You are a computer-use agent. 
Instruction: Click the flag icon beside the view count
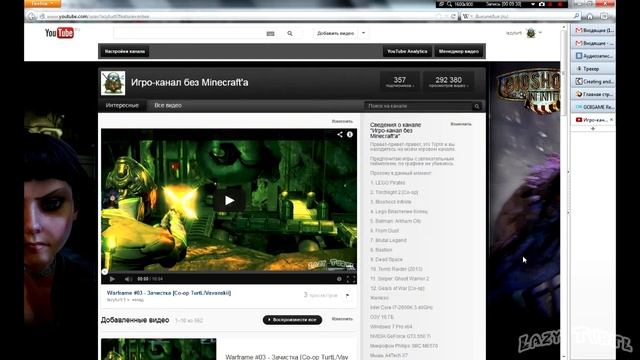[347, 295]
